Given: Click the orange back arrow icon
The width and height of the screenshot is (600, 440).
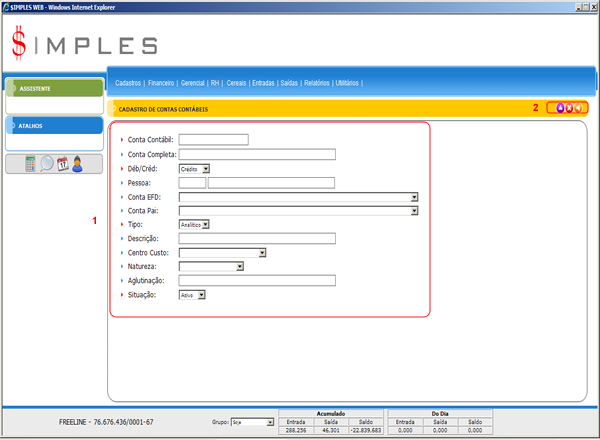Looking at the screenshot, I should pyautogui.click(x=577, y=108).
